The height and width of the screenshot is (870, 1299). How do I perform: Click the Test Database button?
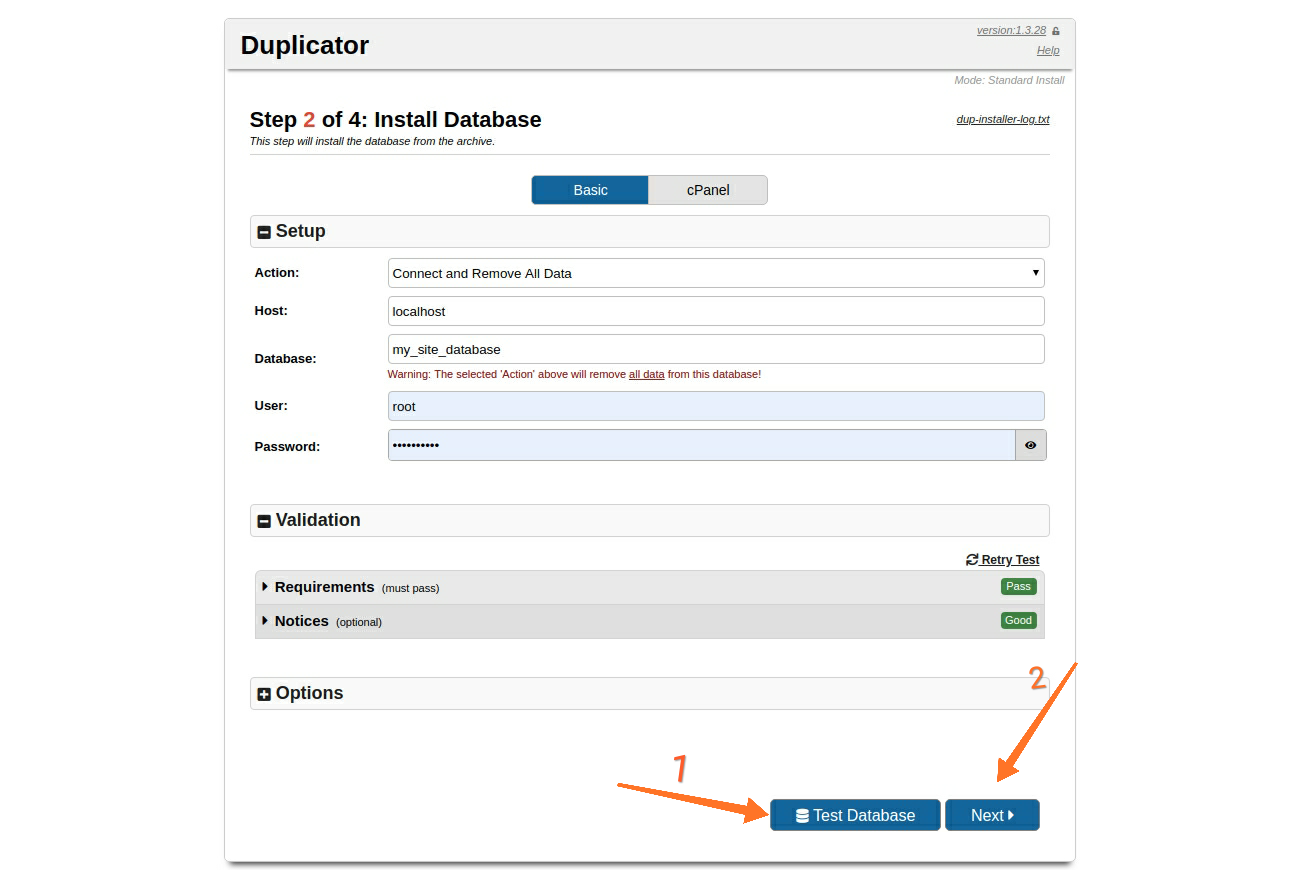coord(855,815)
